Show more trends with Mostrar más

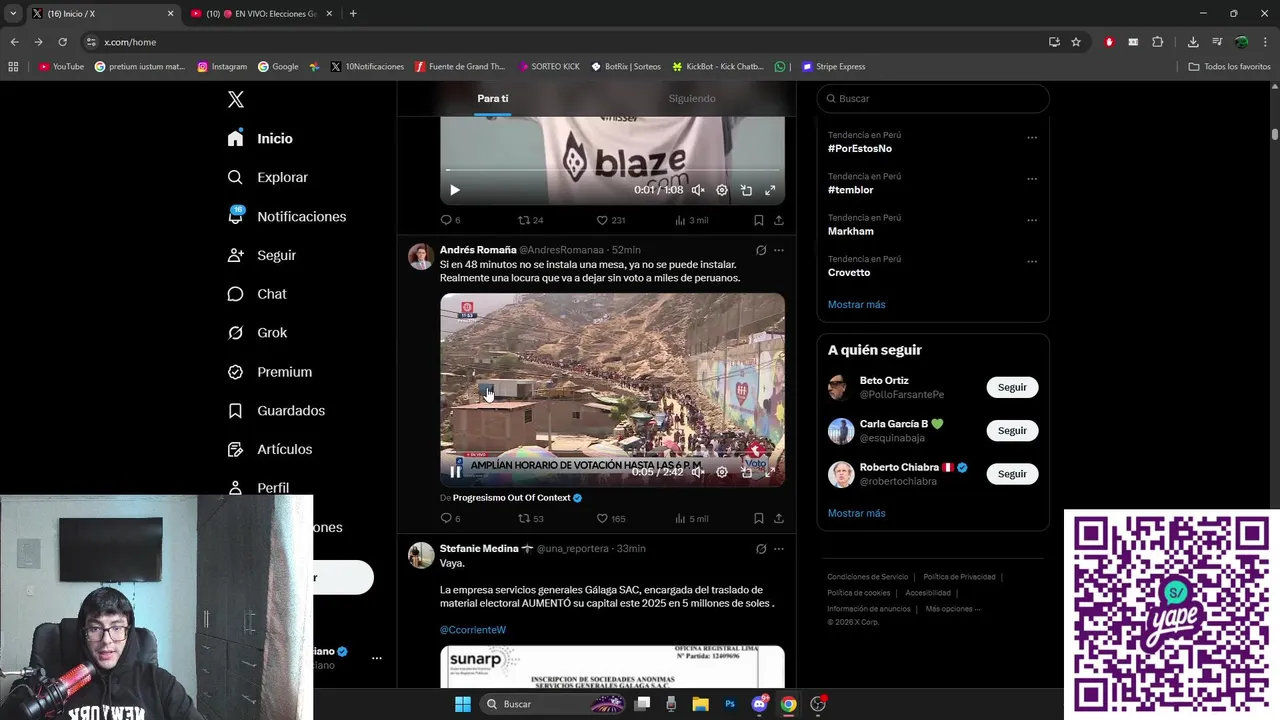(857, 304)
